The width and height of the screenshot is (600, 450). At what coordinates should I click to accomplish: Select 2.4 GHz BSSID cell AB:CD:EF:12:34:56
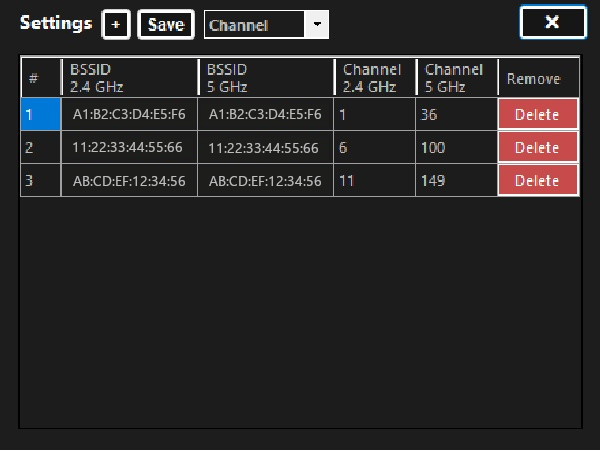(129, 180)
